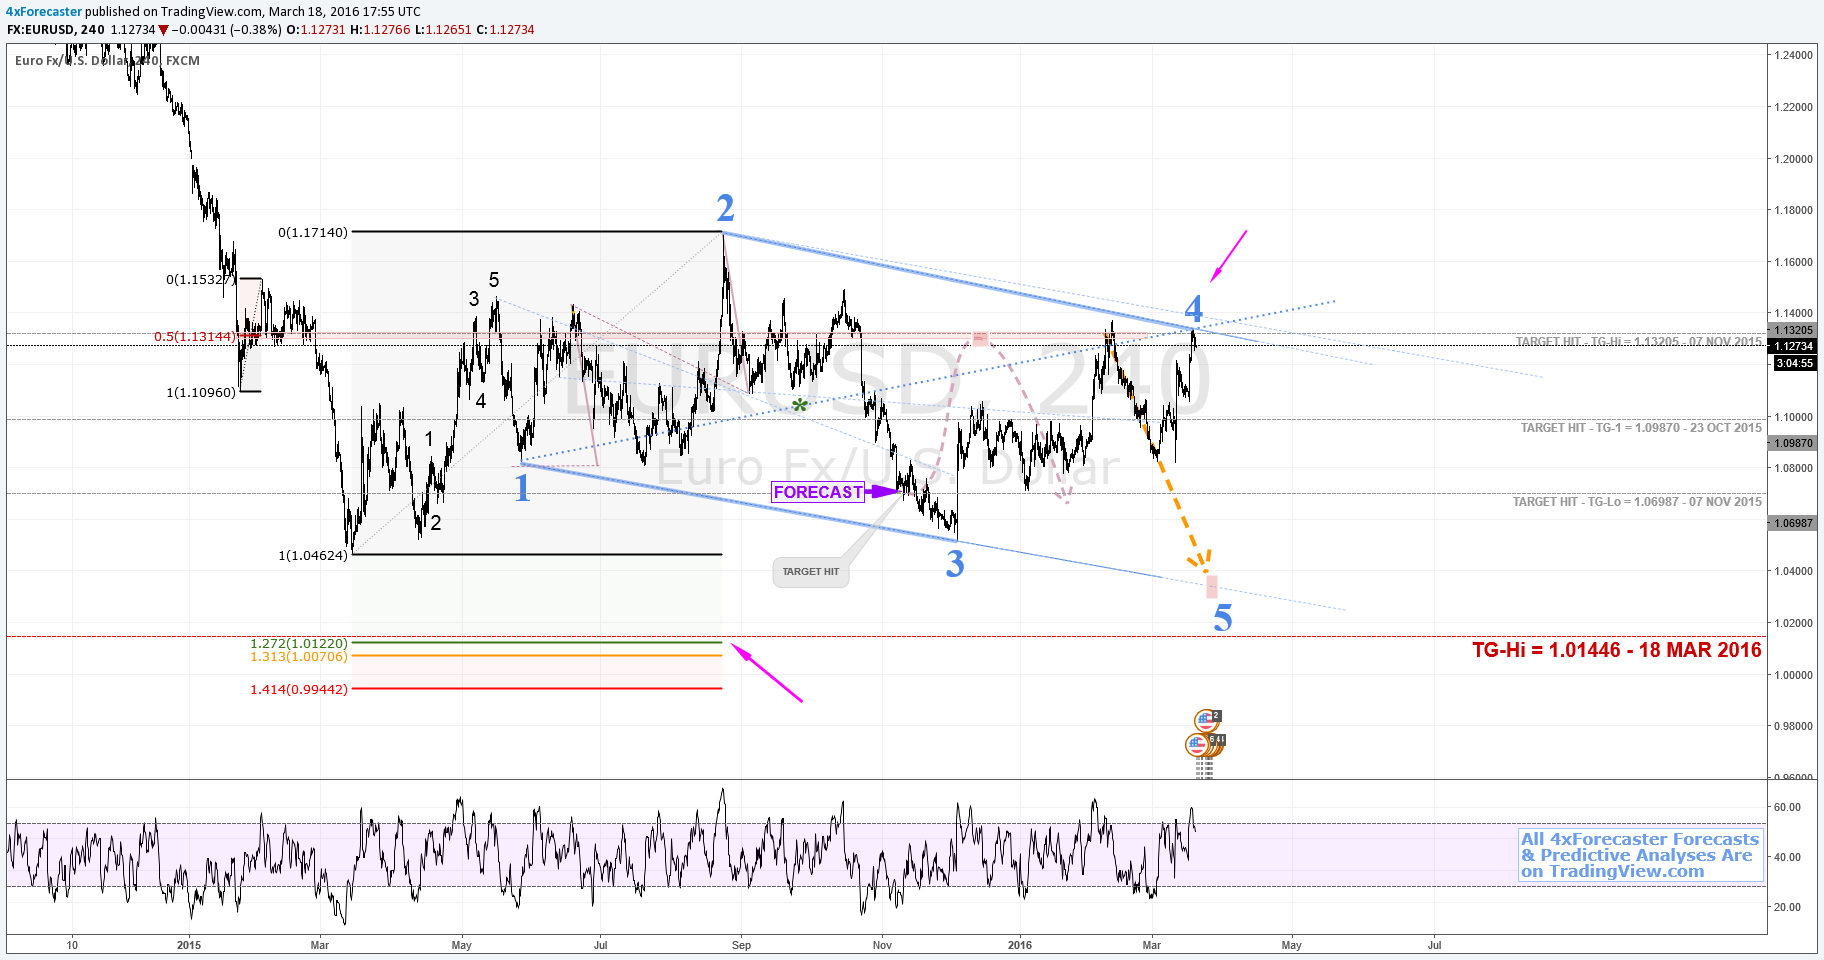Viewport: 1824px width, 960px height.
Task: Click the 20.00 RSI axis label
Action: point(1787,907)
